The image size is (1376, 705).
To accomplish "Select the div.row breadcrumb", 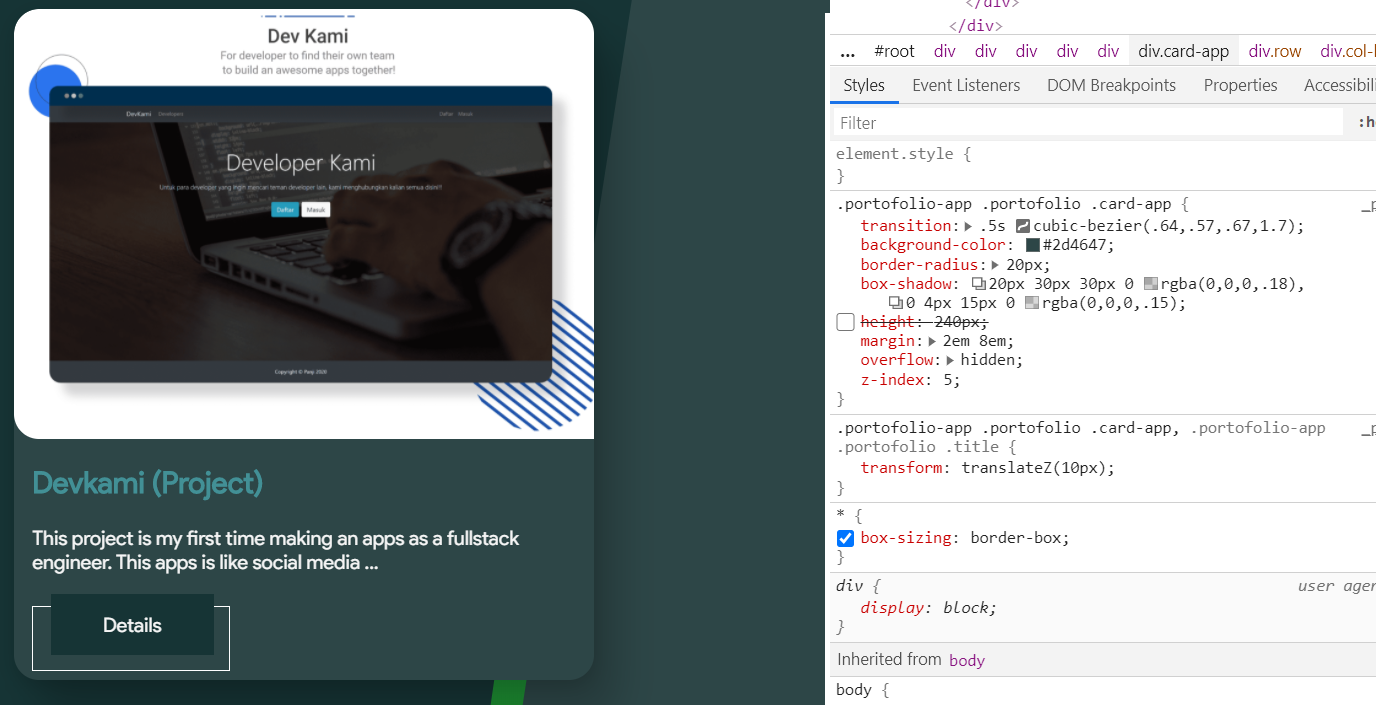I will (x=1275, y=51).
